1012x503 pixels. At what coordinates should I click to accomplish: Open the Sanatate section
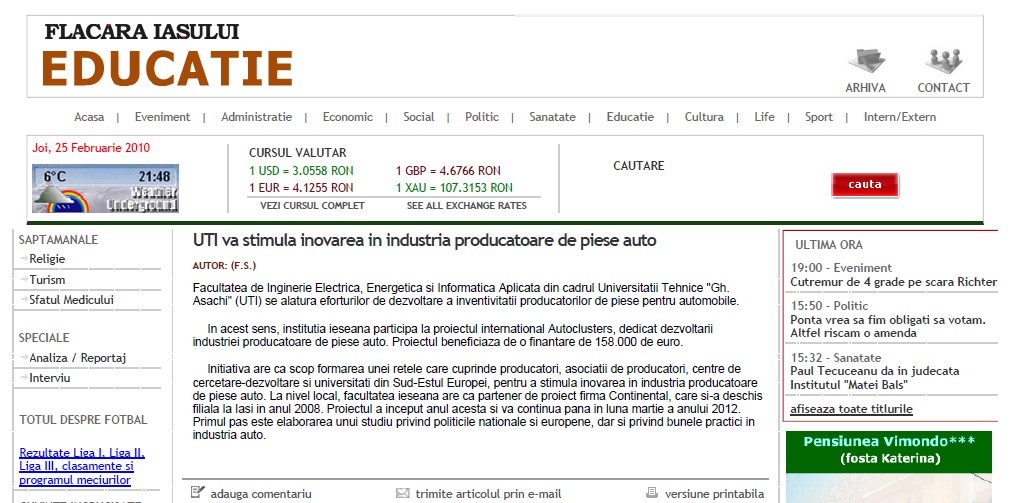point(552,117)
